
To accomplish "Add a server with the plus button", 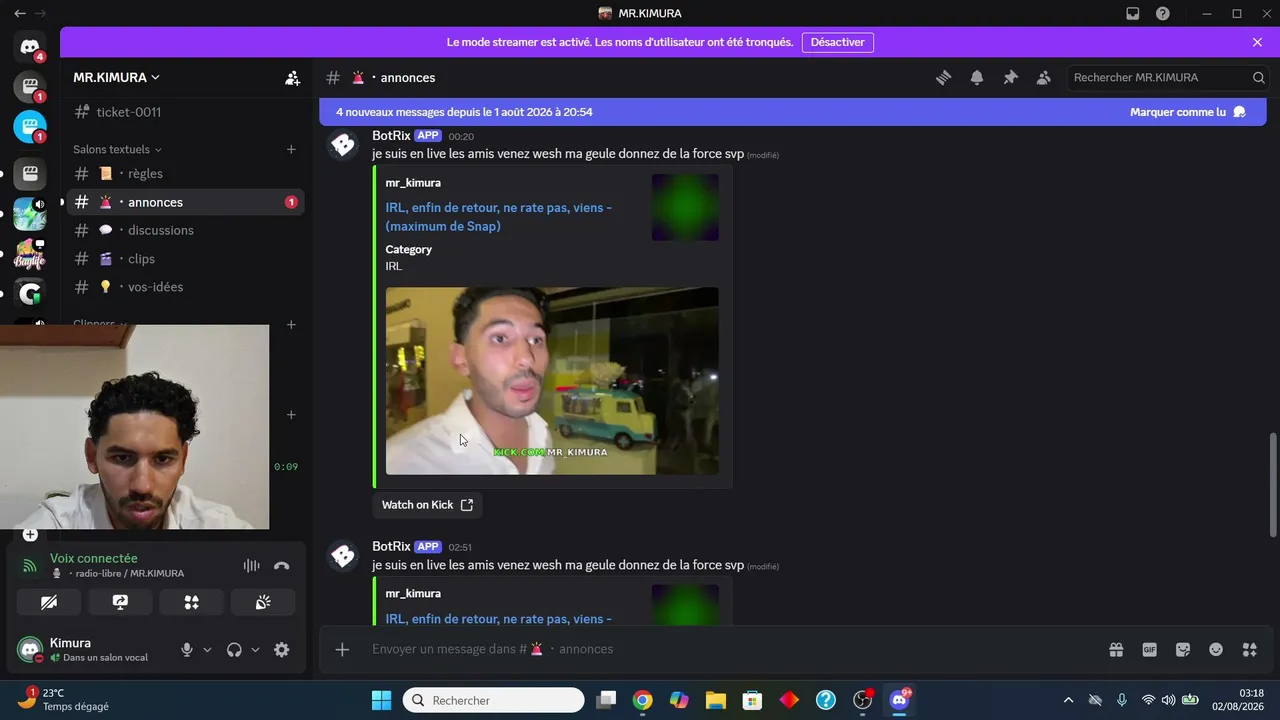I will [30, 534].
